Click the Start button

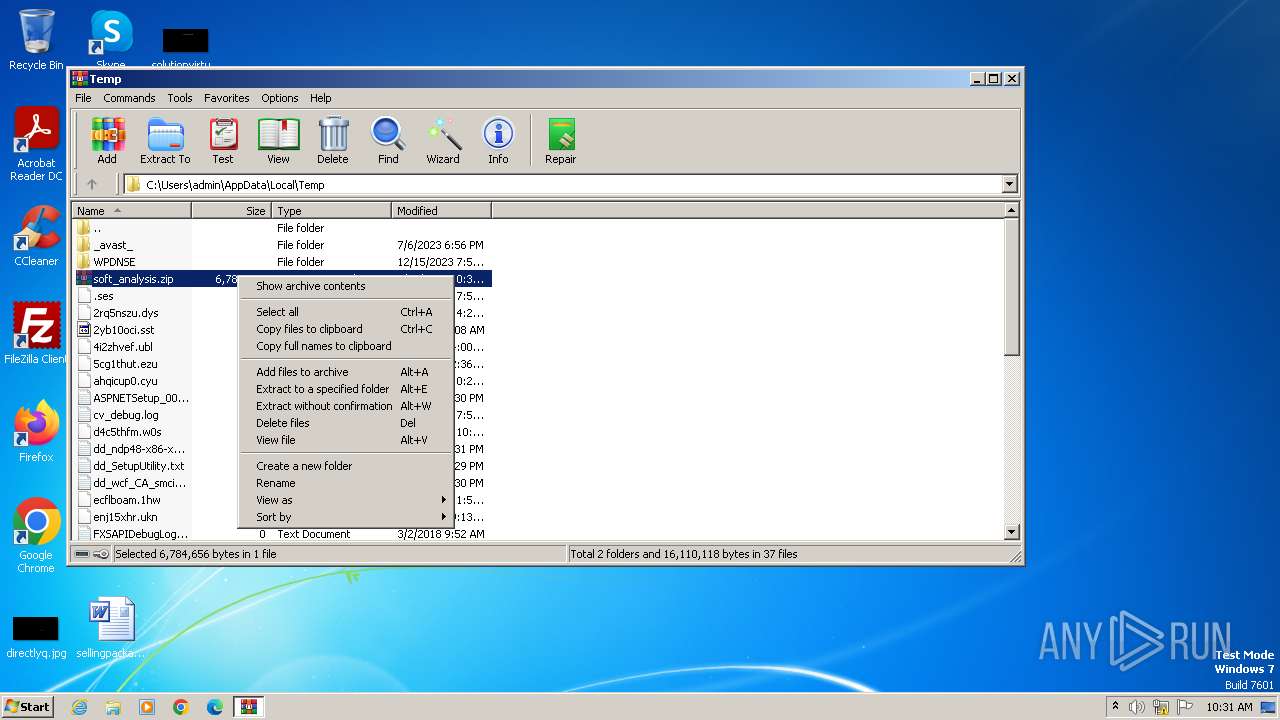27,707
